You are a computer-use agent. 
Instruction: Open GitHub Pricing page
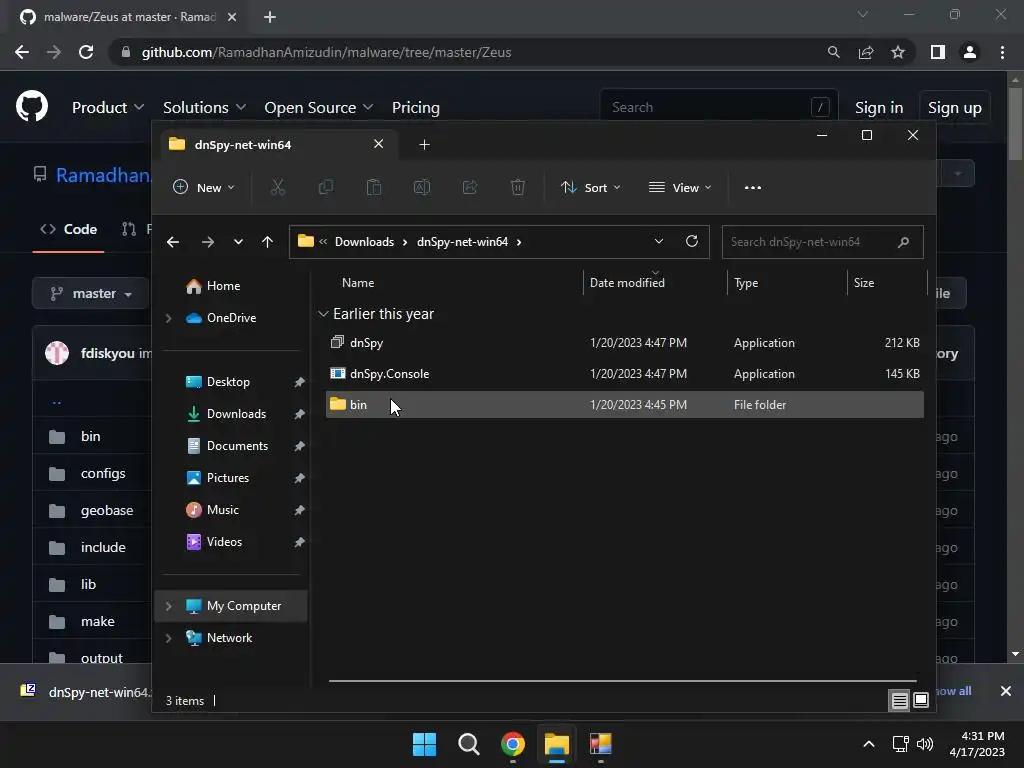[416, 108]
